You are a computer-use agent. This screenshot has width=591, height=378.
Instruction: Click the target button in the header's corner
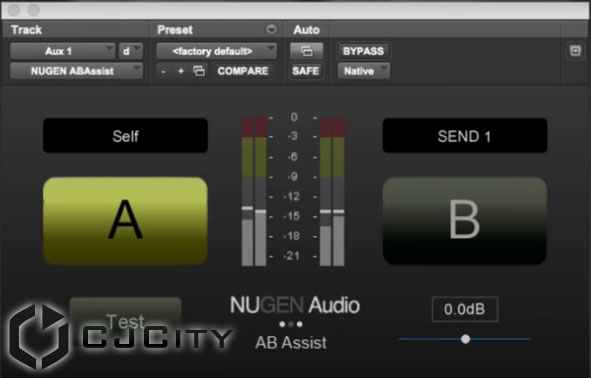[x=575, y=51]
